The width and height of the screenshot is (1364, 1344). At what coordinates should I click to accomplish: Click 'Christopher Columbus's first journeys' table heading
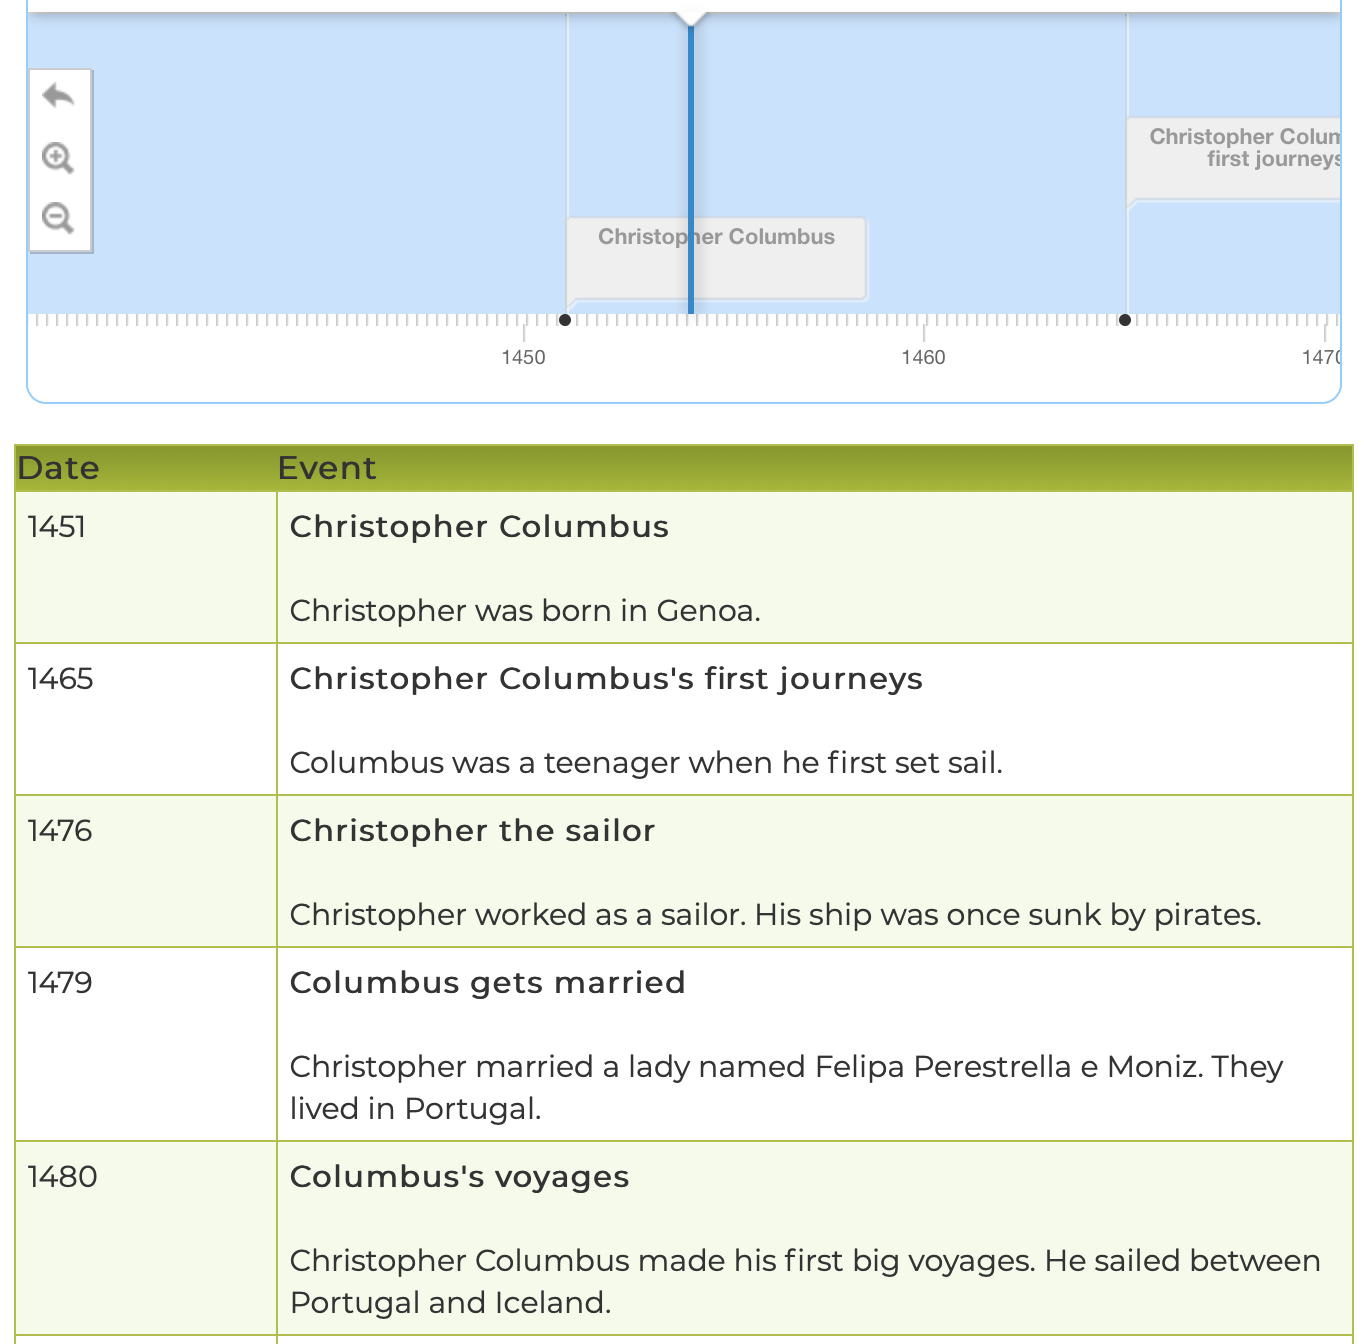(x=606, y=679)
